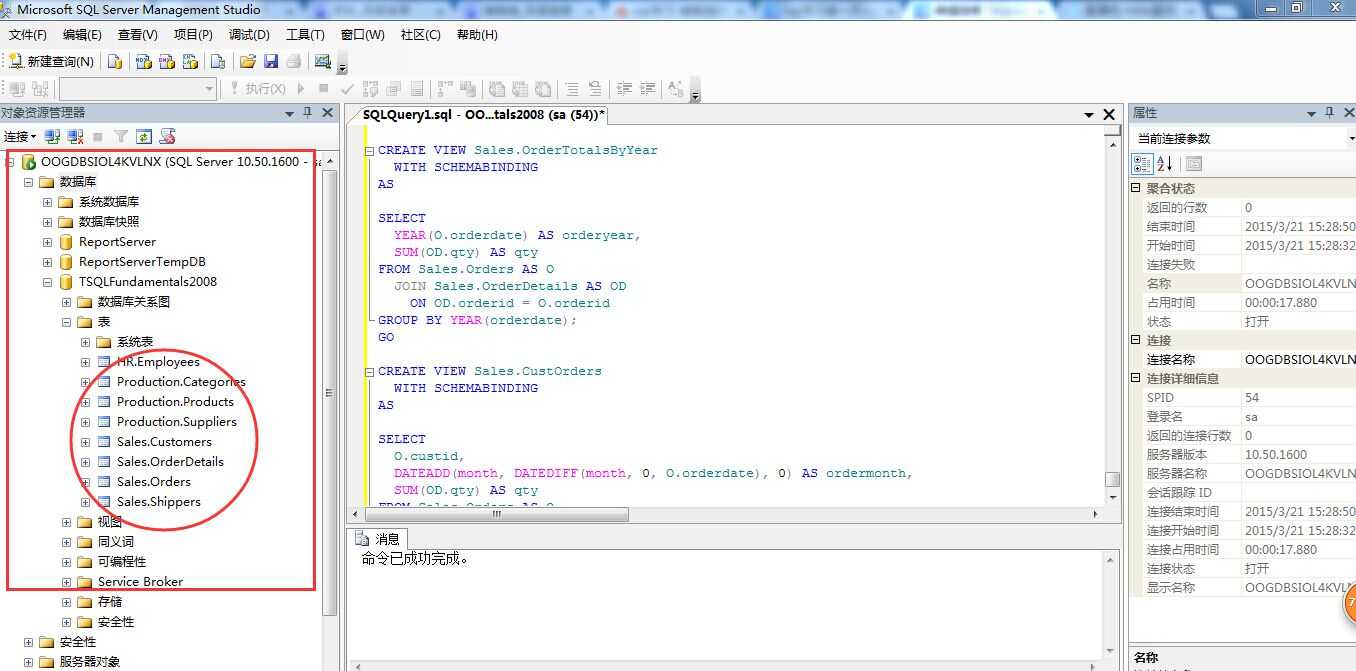Select Sales.Shippers table in tree
The width and height of the screenshot is (1356, 671).
pos(158,502)
